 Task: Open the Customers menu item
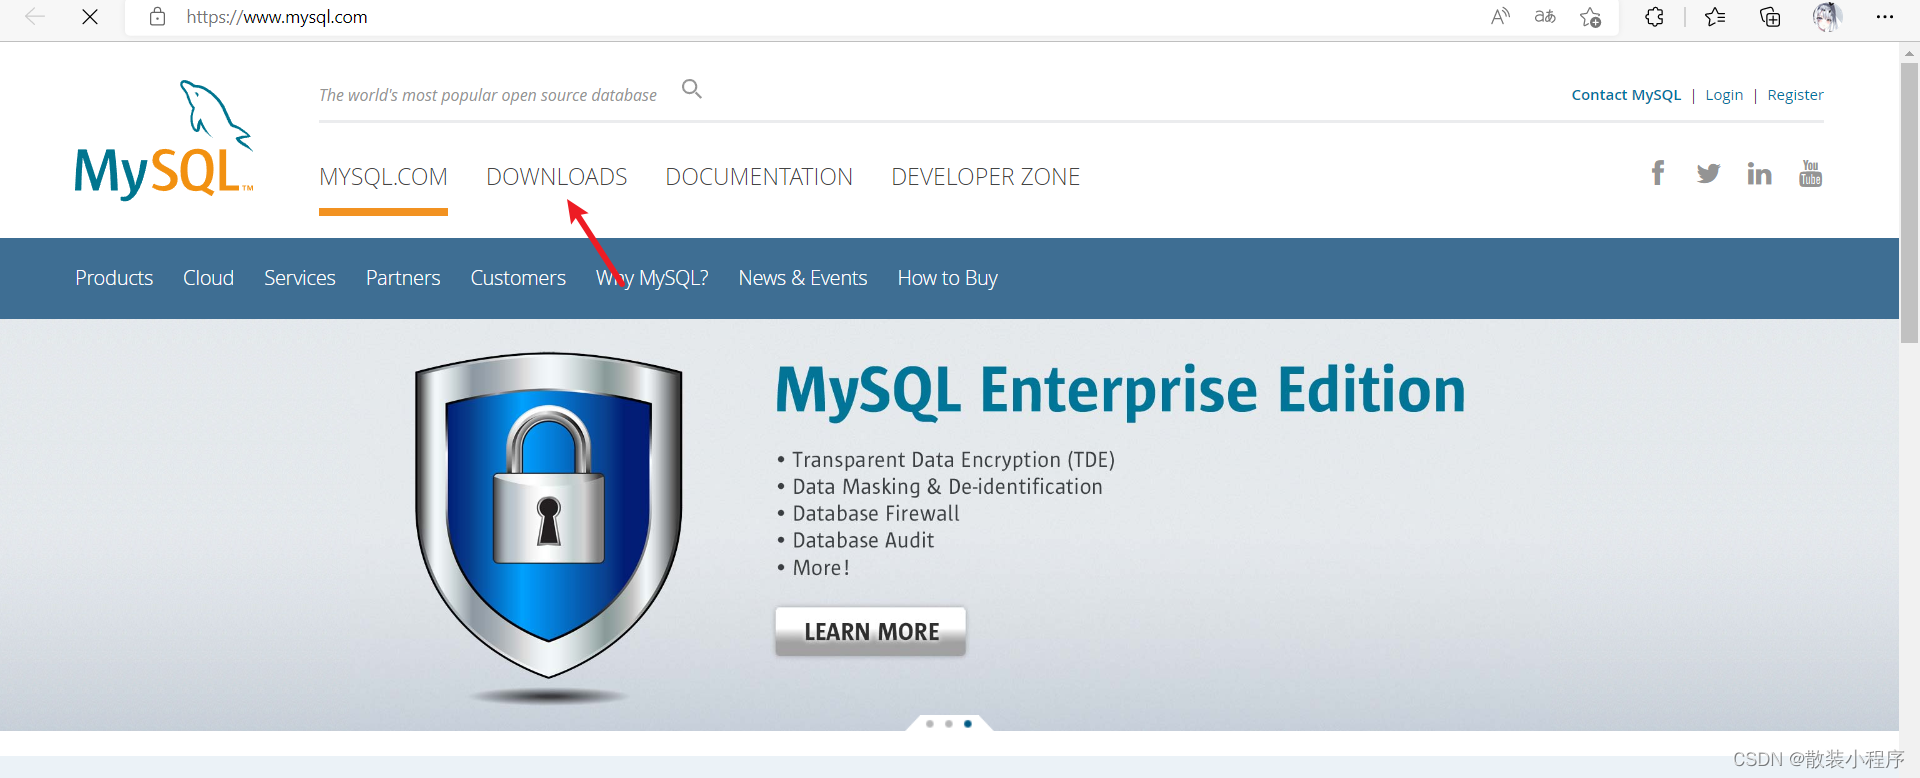[518, 278]
